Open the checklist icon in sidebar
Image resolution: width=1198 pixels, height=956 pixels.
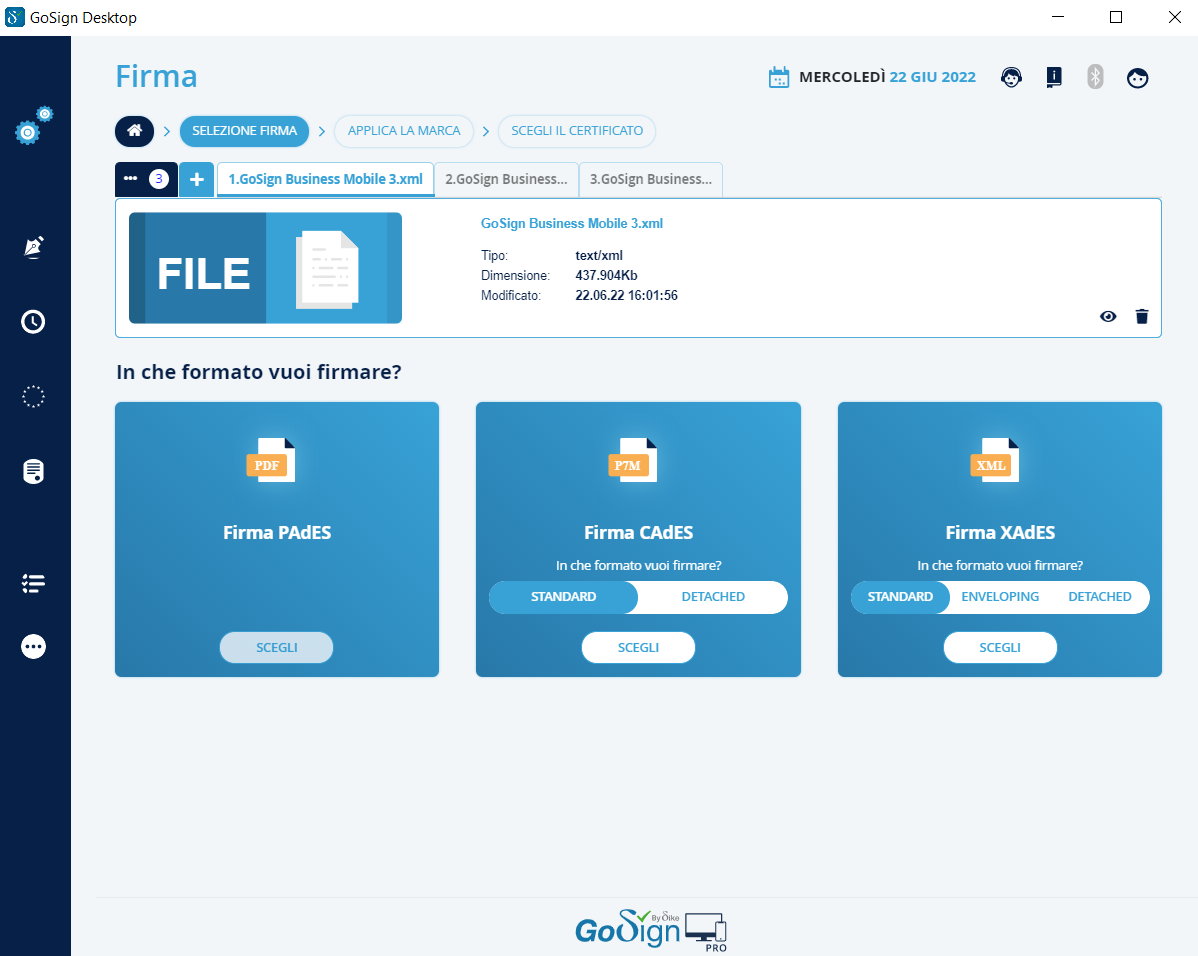(33, 584)
